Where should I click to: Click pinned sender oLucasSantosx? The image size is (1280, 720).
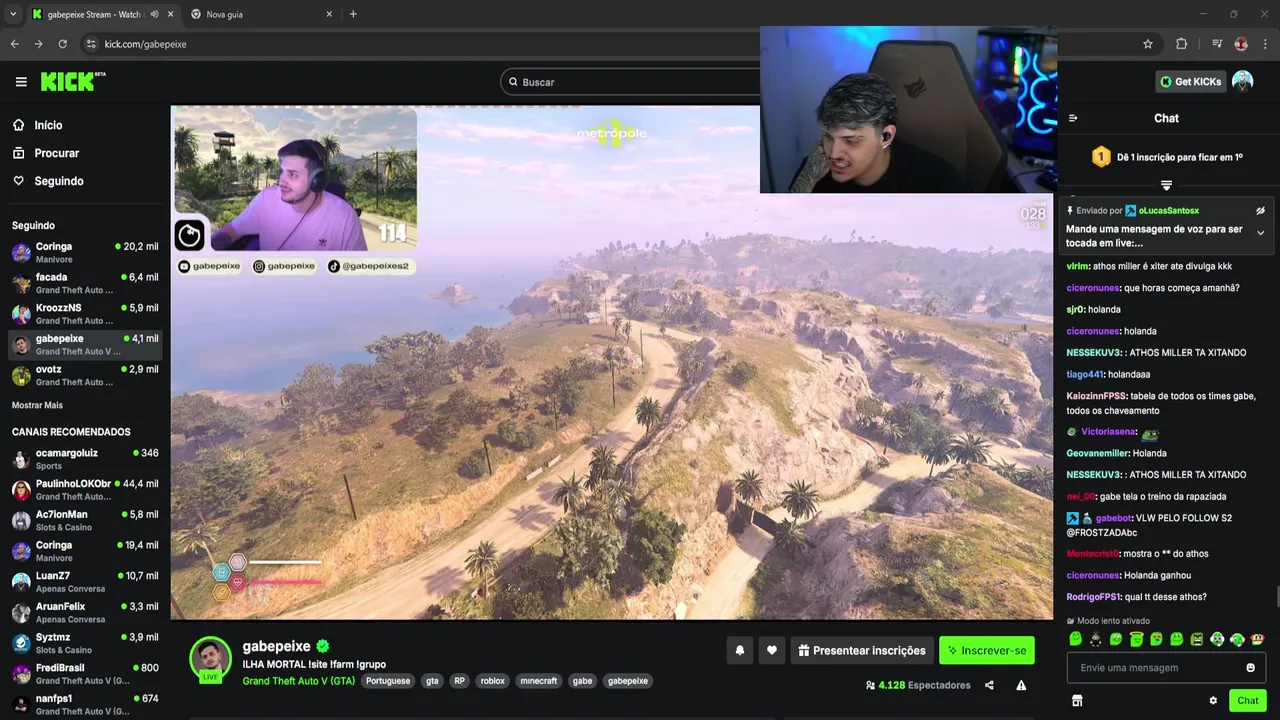(x=1168, y=211)
